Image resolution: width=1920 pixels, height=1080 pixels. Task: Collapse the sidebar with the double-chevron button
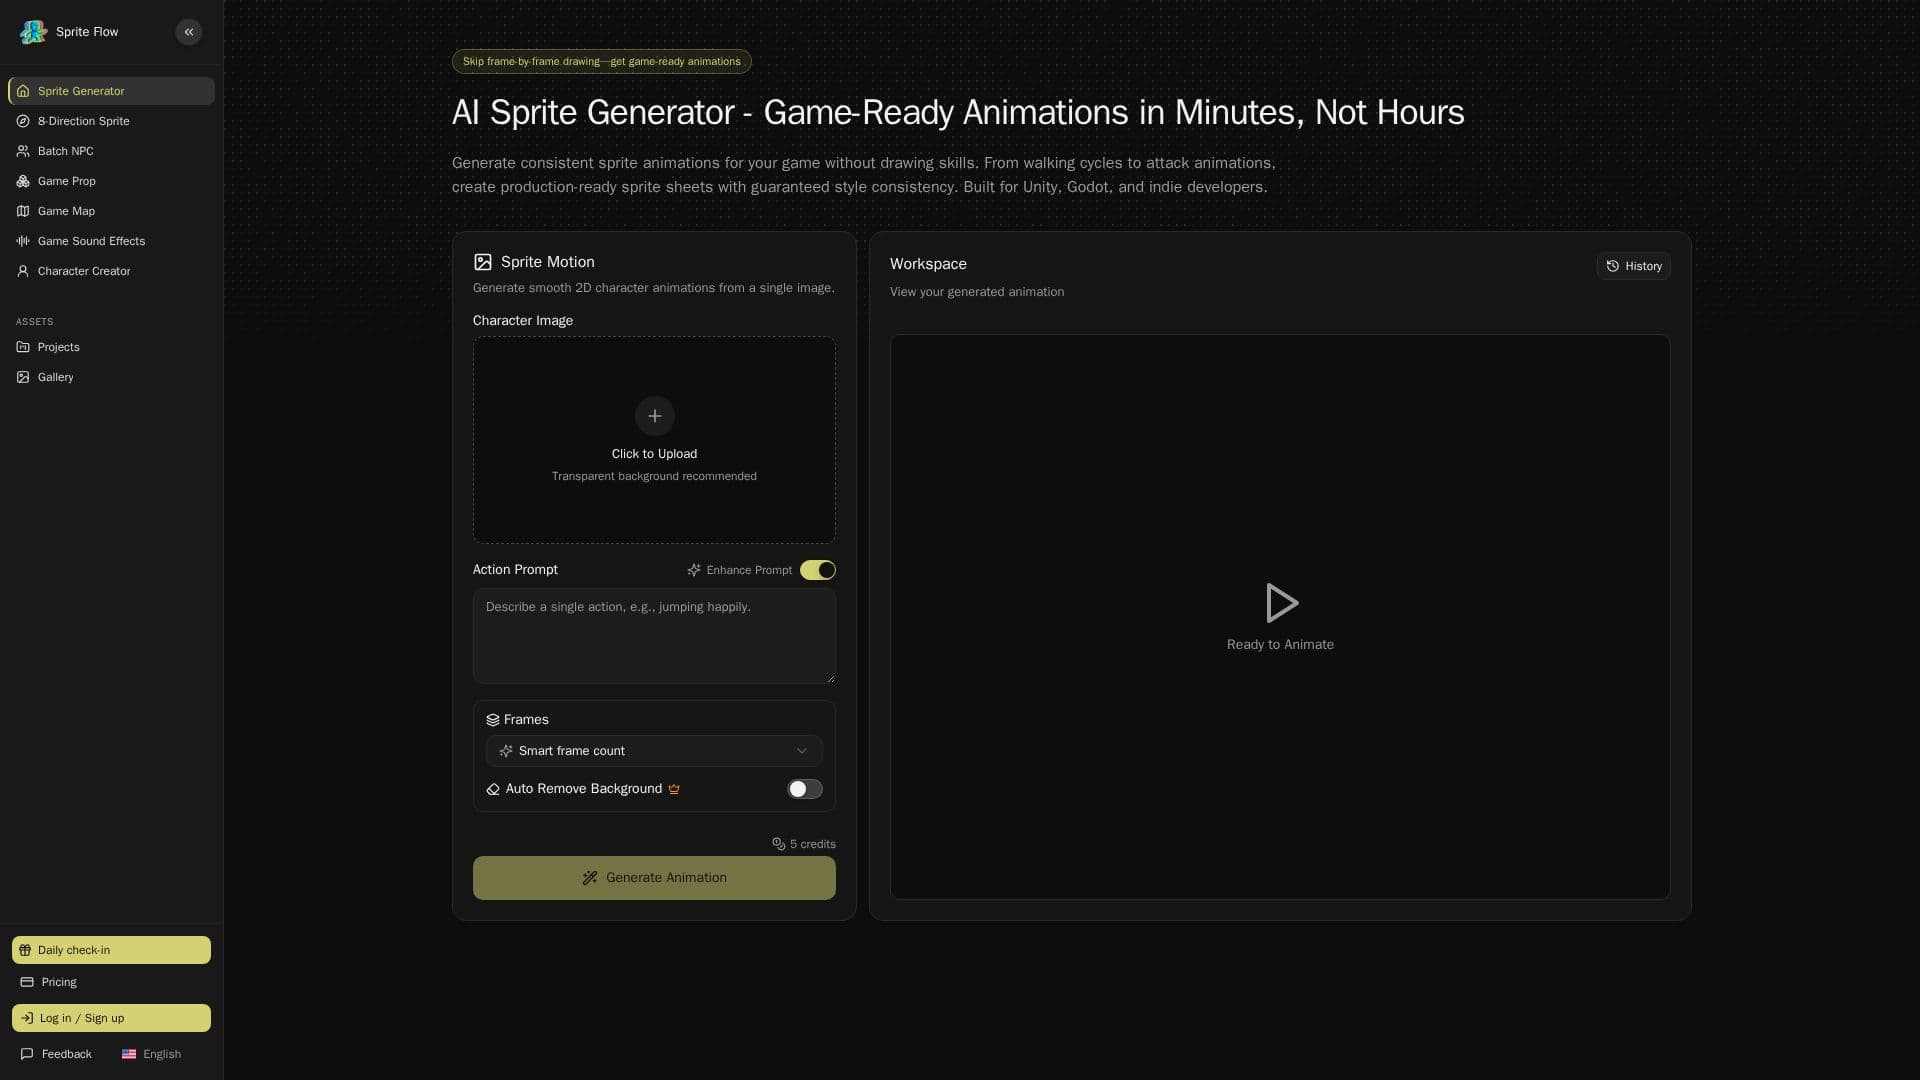(189, 32)
